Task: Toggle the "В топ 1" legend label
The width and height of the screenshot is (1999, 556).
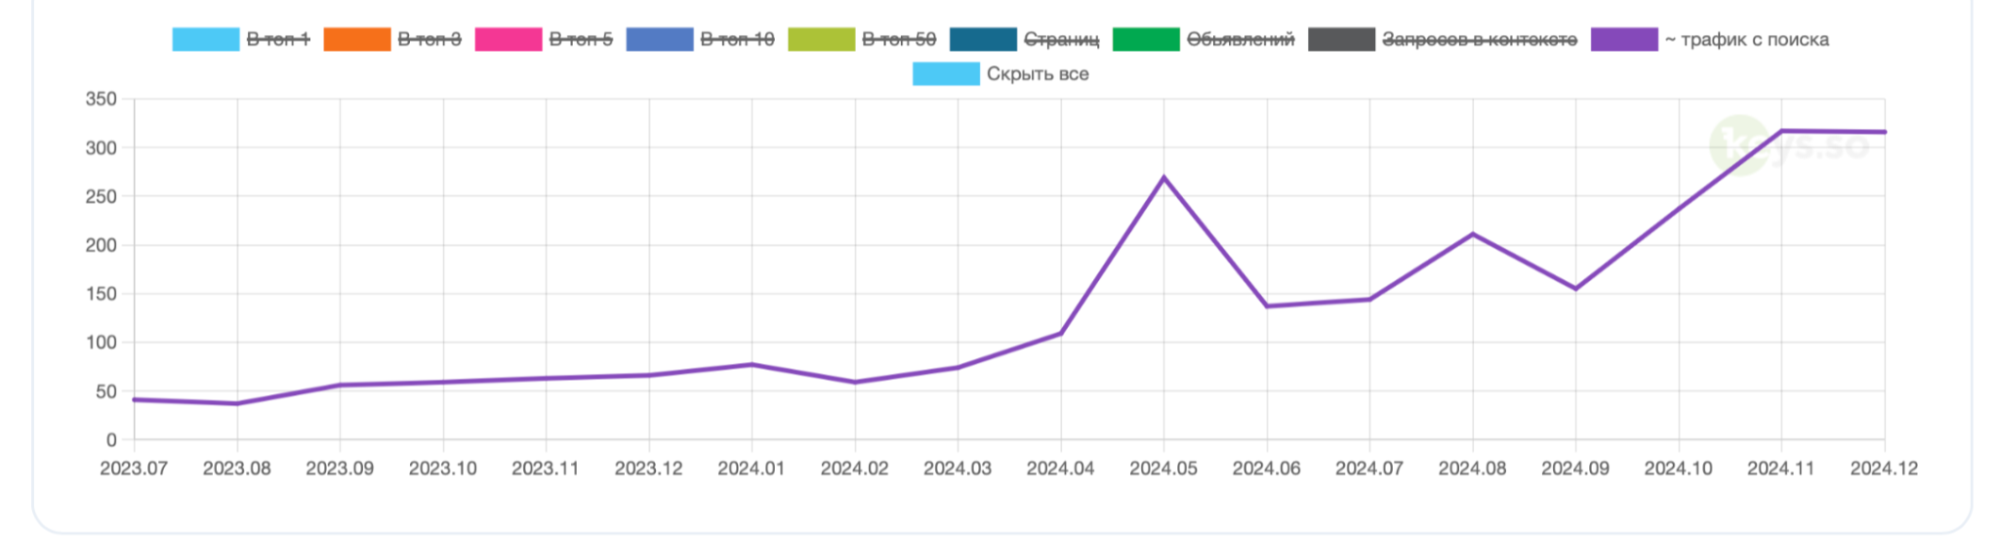Action: 278,40
